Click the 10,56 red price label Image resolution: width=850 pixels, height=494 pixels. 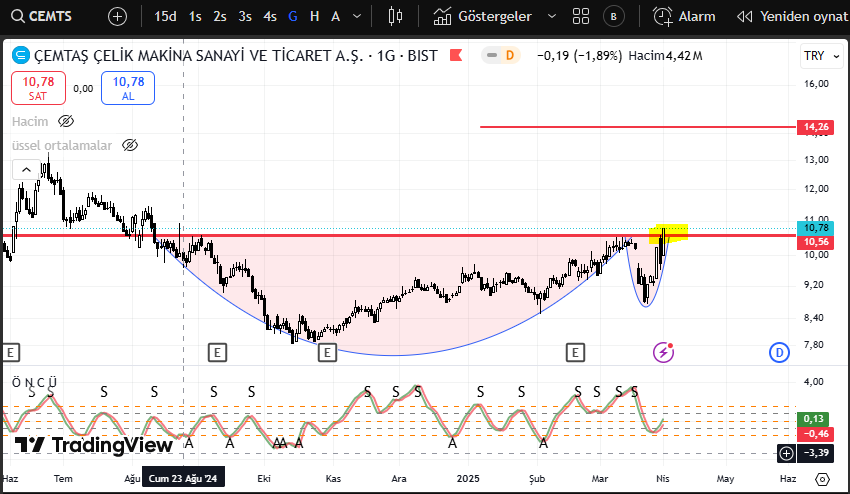click(x=815, y=242)
